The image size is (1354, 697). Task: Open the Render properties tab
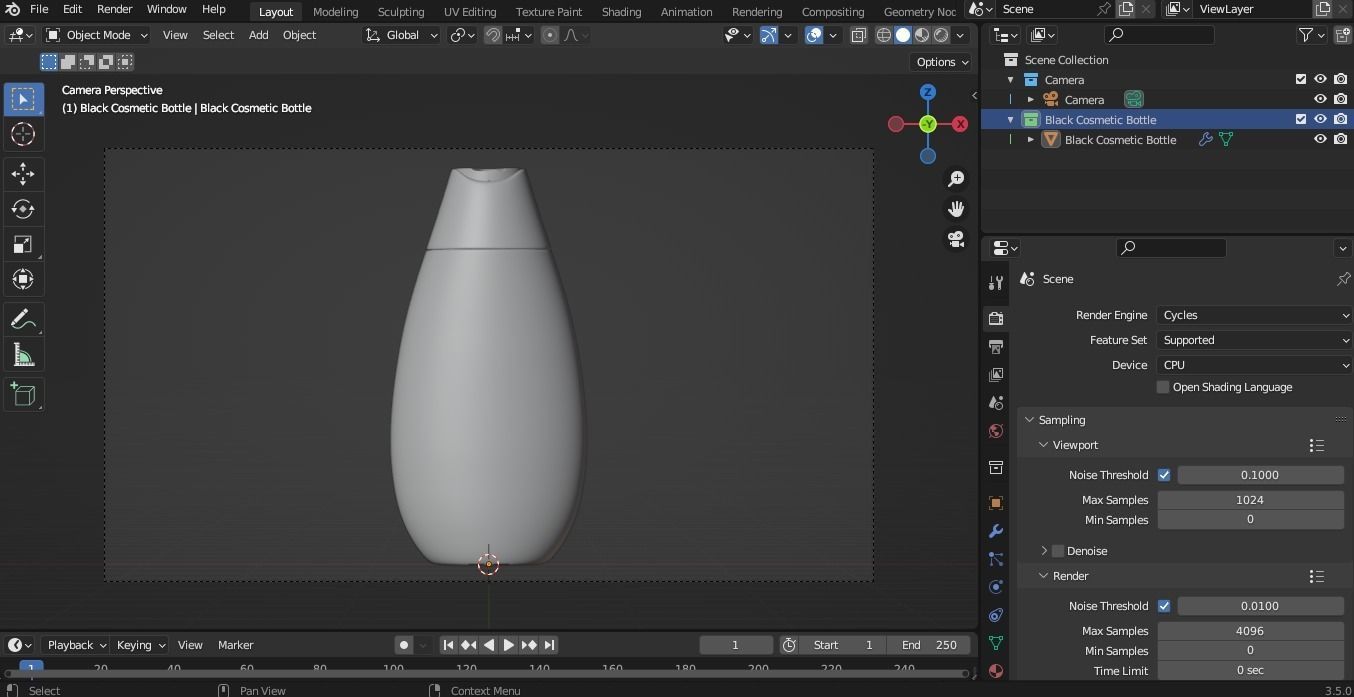[995, 318]
